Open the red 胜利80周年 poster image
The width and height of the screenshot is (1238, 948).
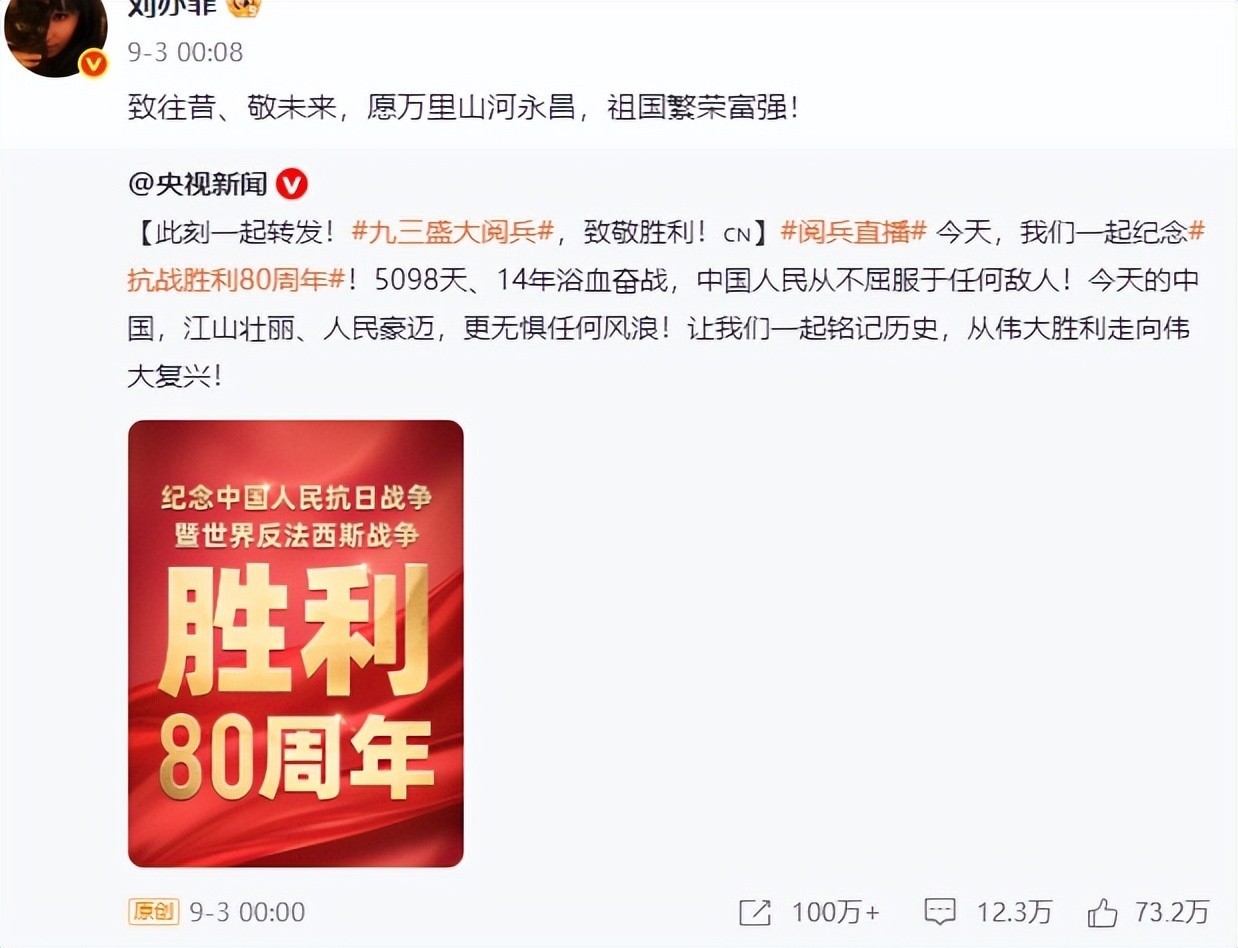click(296, 643)
